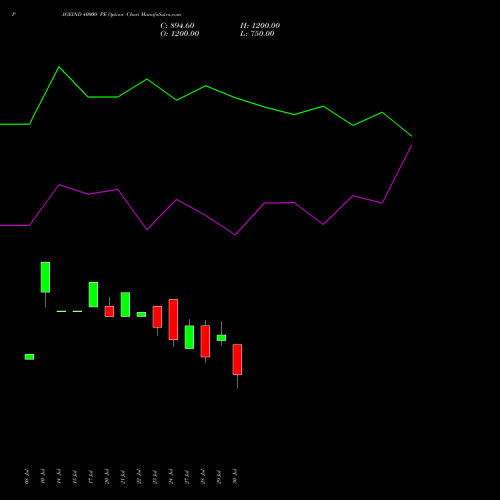The width and height of the screenshot is (500, 500).
Task: Select the small green candle above 08 Jul
Action: tap(29, 357)
